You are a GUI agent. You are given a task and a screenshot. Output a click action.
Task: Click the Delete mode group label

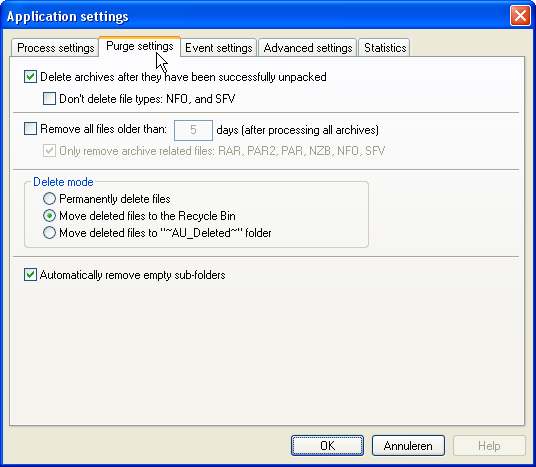pyautogui.click(x=63, y=182)
